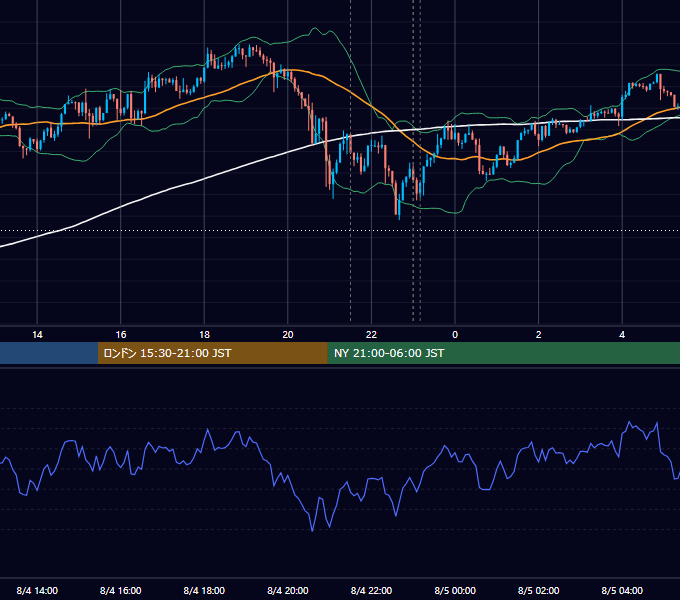Click hour label 22 on price chart axis

371,334
